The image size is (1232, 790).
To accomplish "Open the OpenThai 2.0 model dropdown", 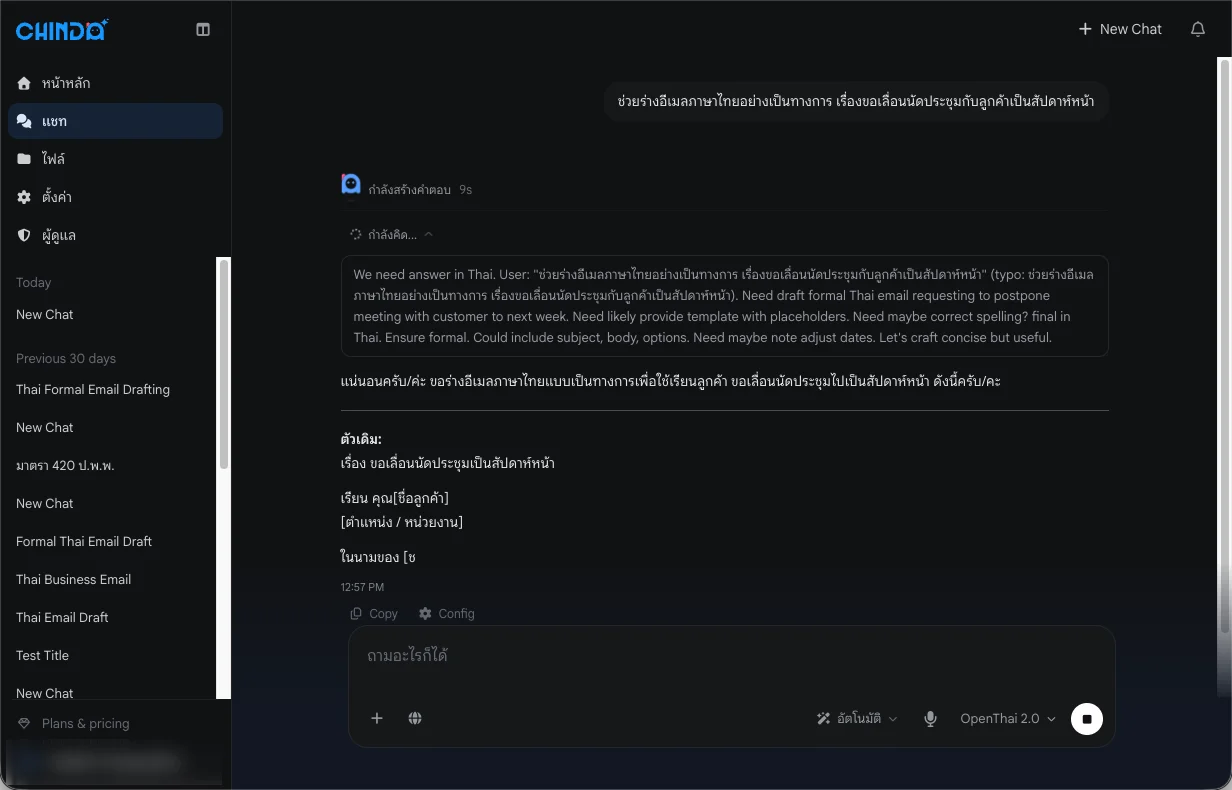I will click(x=1008, y=719).
